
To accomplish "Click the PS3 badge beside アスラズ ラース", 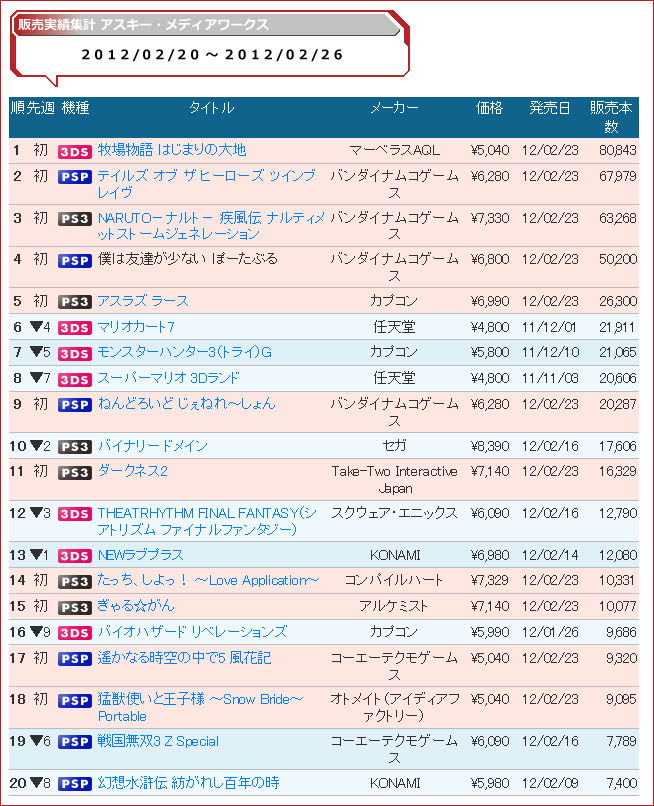I will pyautogui.click(x=75, y=302).
